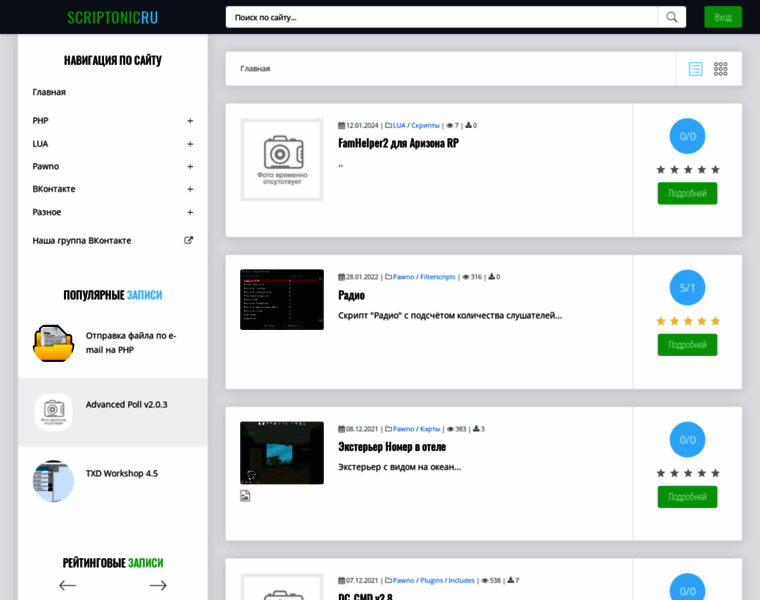Image resolution: width=760 pixels, height=600 pixels.
Task: Click the search magnifier icon
Action: 671,17
